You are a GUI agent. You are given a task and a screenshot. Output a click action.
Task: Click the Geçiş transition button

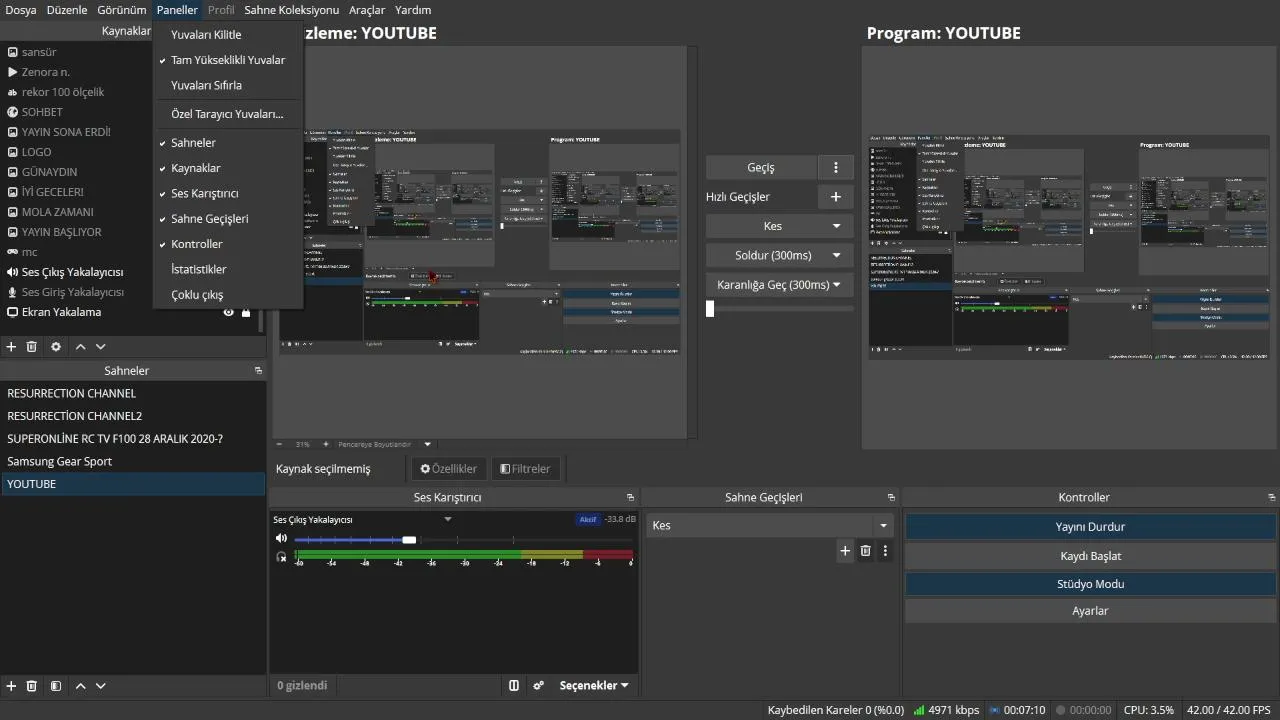[761, 167]
